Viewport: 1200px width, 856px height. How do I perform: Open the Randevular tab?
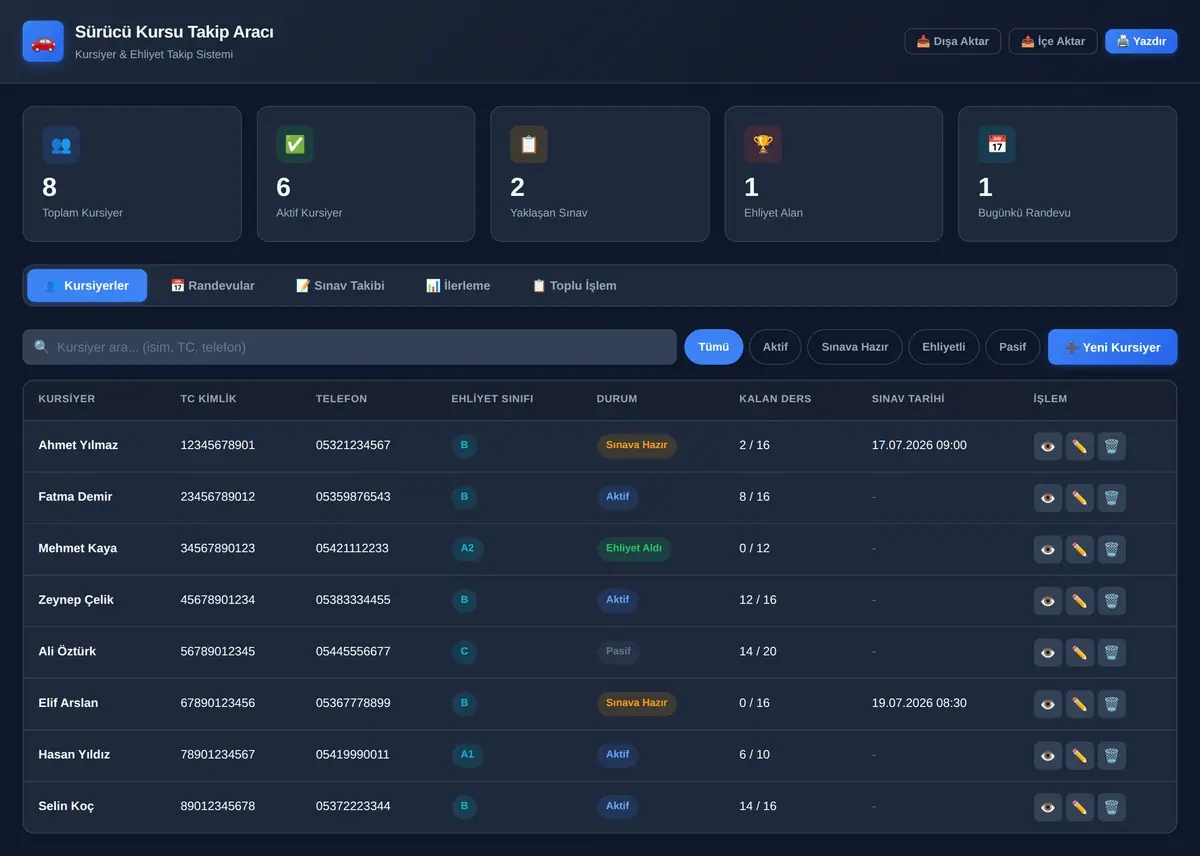213,286
